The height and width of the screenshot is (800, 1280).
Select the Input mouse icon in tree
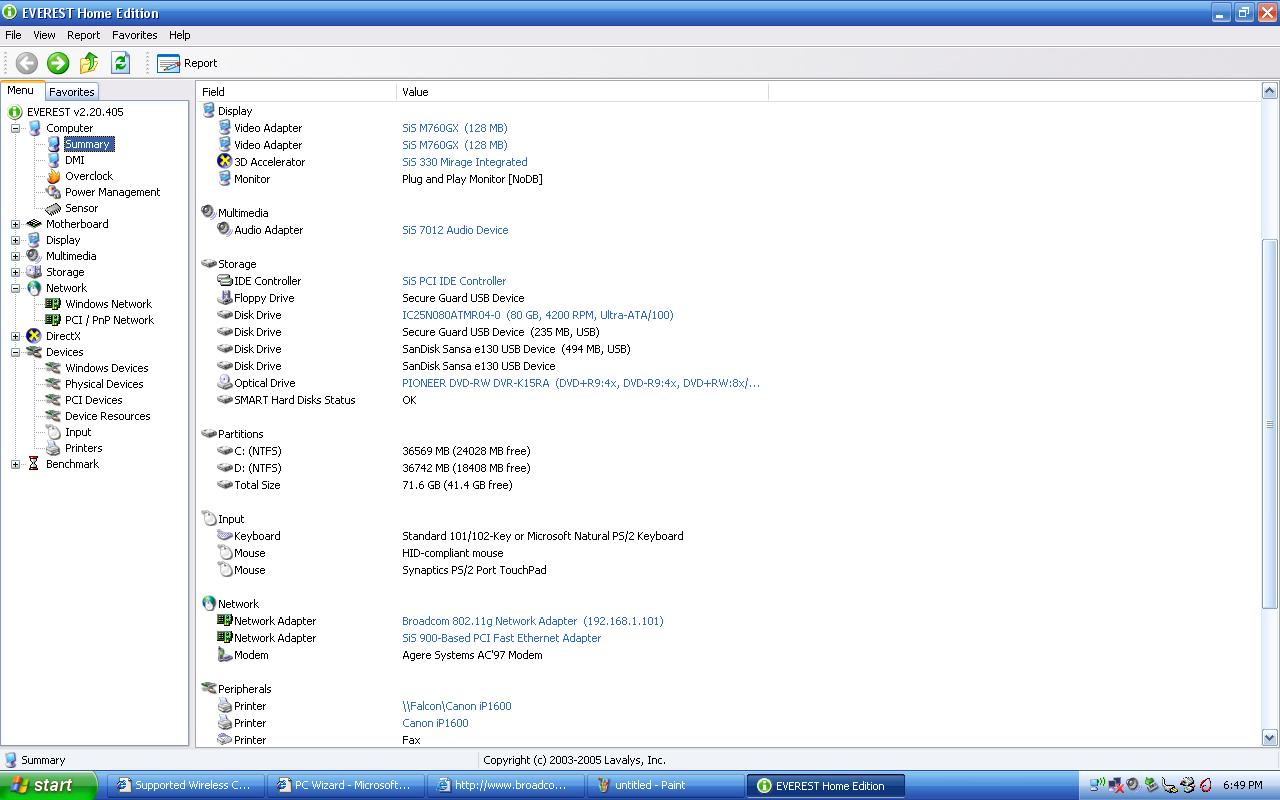click(x=53, y=432)
